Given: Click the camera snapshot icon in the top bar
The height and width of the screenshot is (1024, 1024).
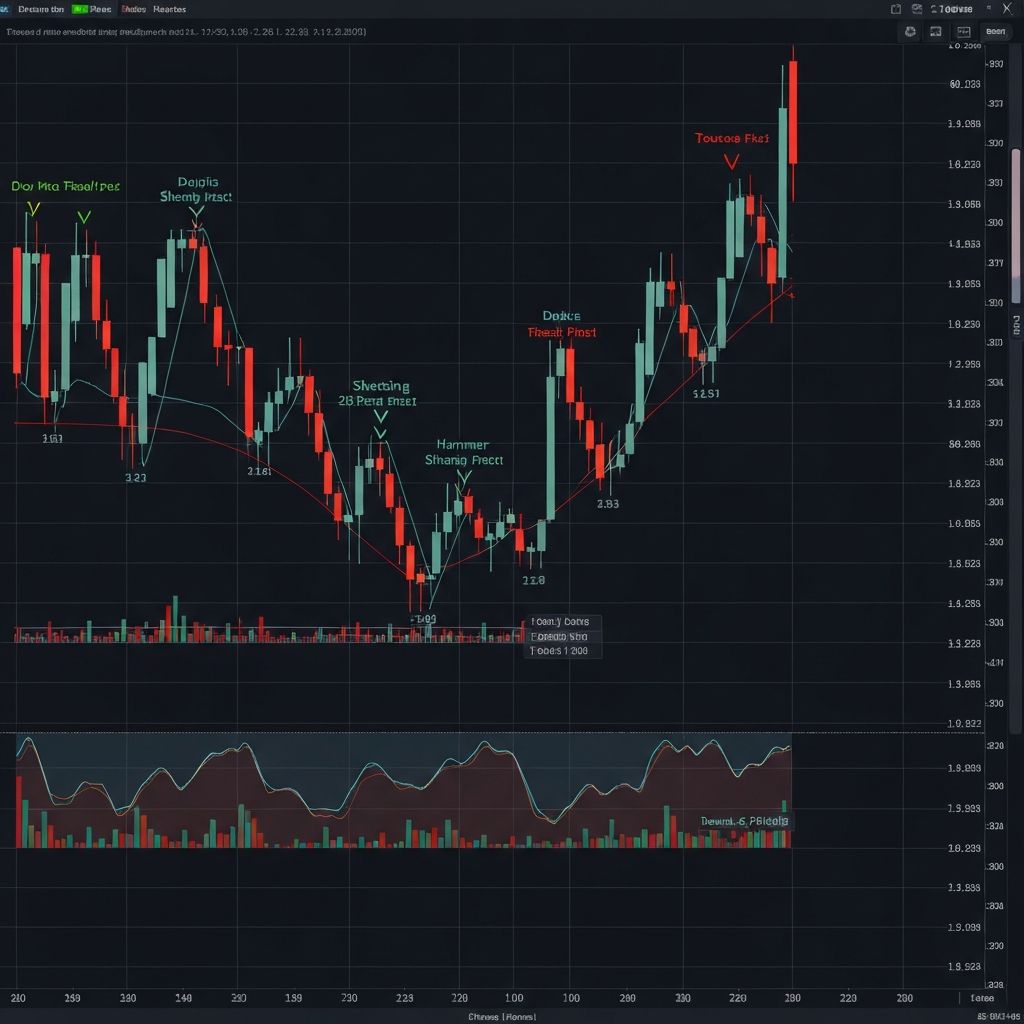Looking at the screenshot, I should coord(916,9).
